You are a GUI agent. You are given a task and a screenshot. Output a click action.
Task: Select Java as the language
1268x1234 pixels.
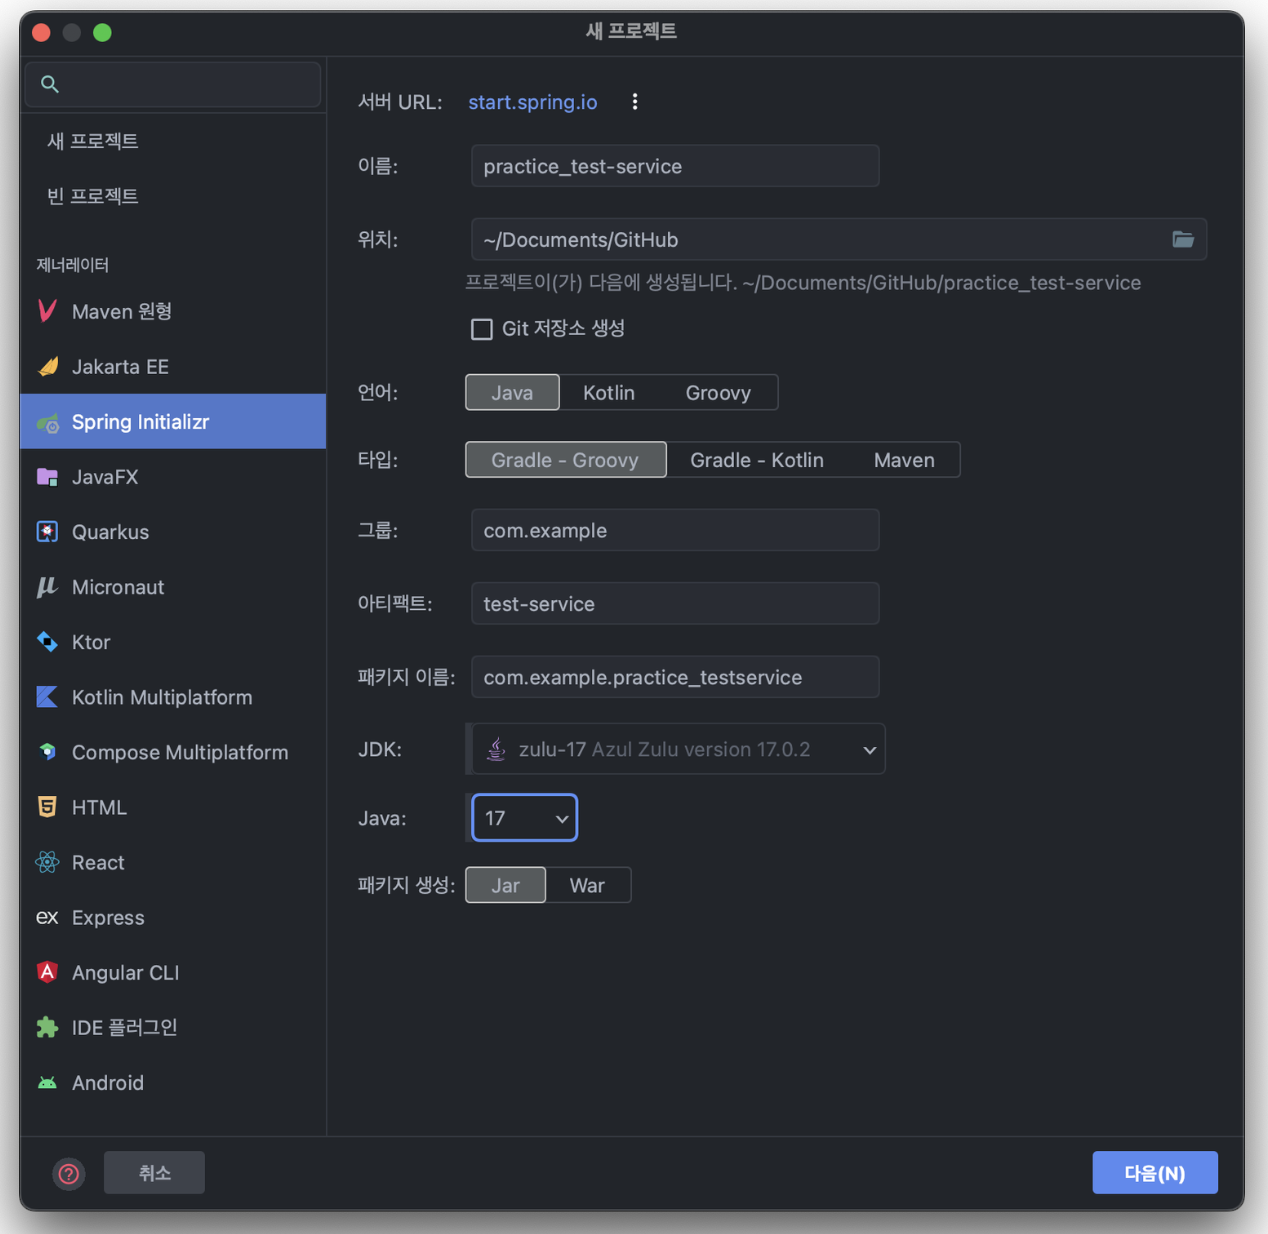(512, 392)
